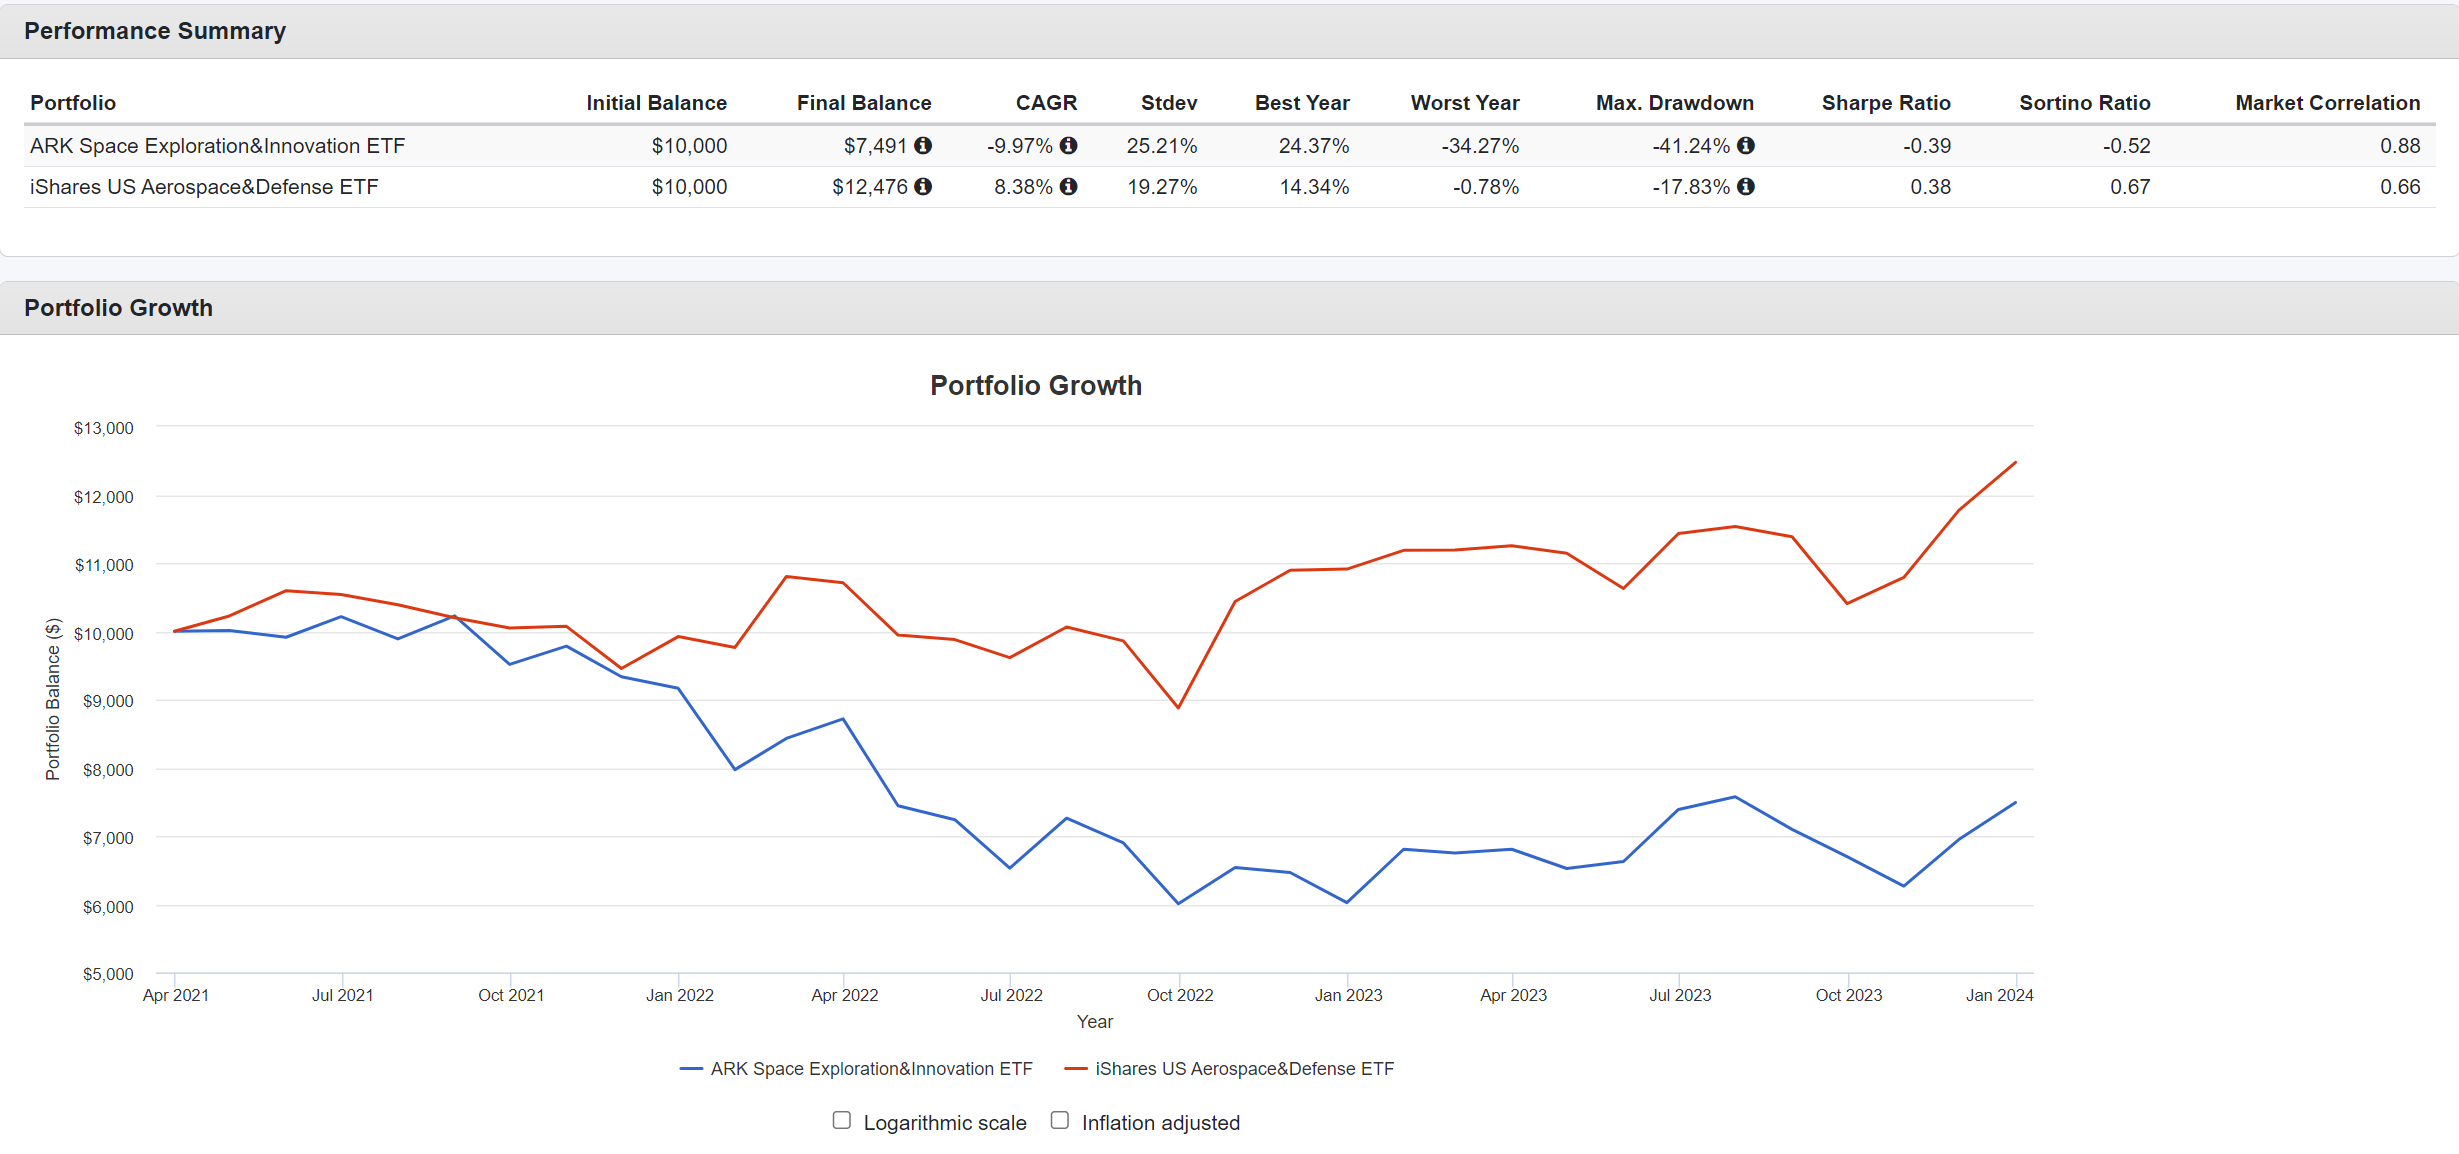Open the tooltip for ARK's -9.97% CAGR
Image resolution: width=2459 pixels, height=1154 pixels.
1068,146
